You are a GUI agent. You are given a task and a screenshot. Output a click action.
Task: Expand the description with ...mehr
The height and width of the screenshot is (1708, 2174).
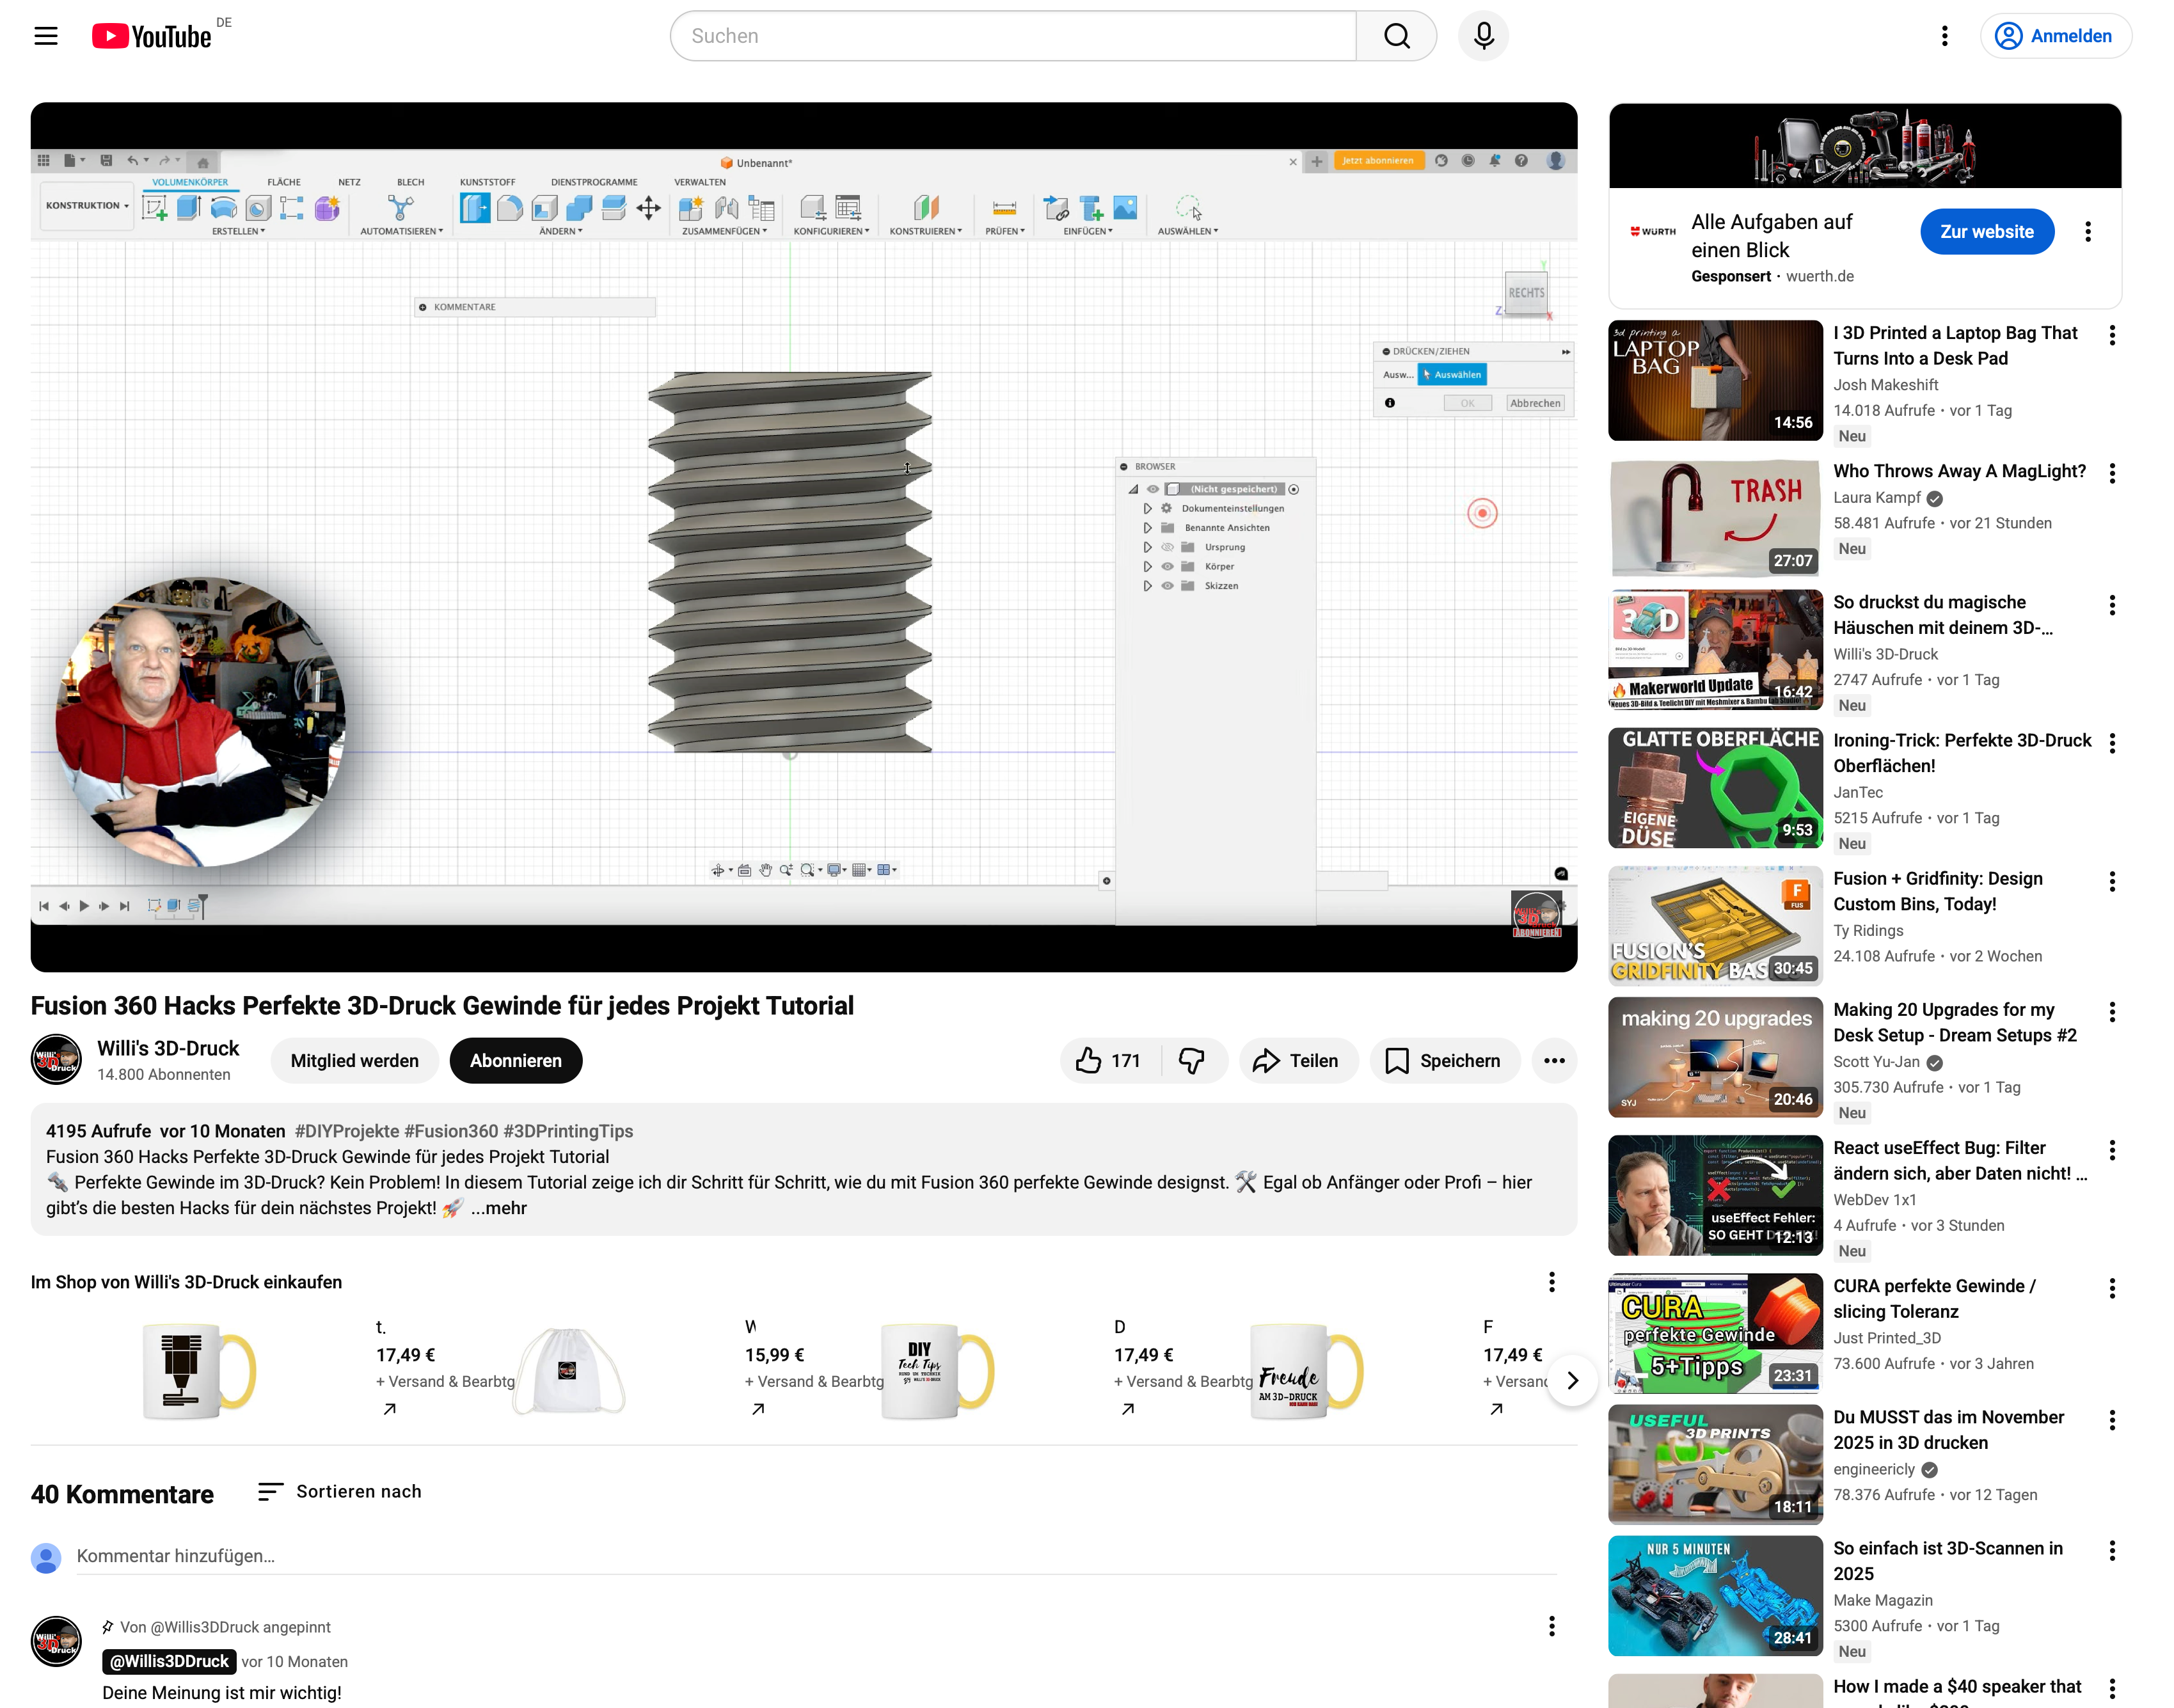499,1208
